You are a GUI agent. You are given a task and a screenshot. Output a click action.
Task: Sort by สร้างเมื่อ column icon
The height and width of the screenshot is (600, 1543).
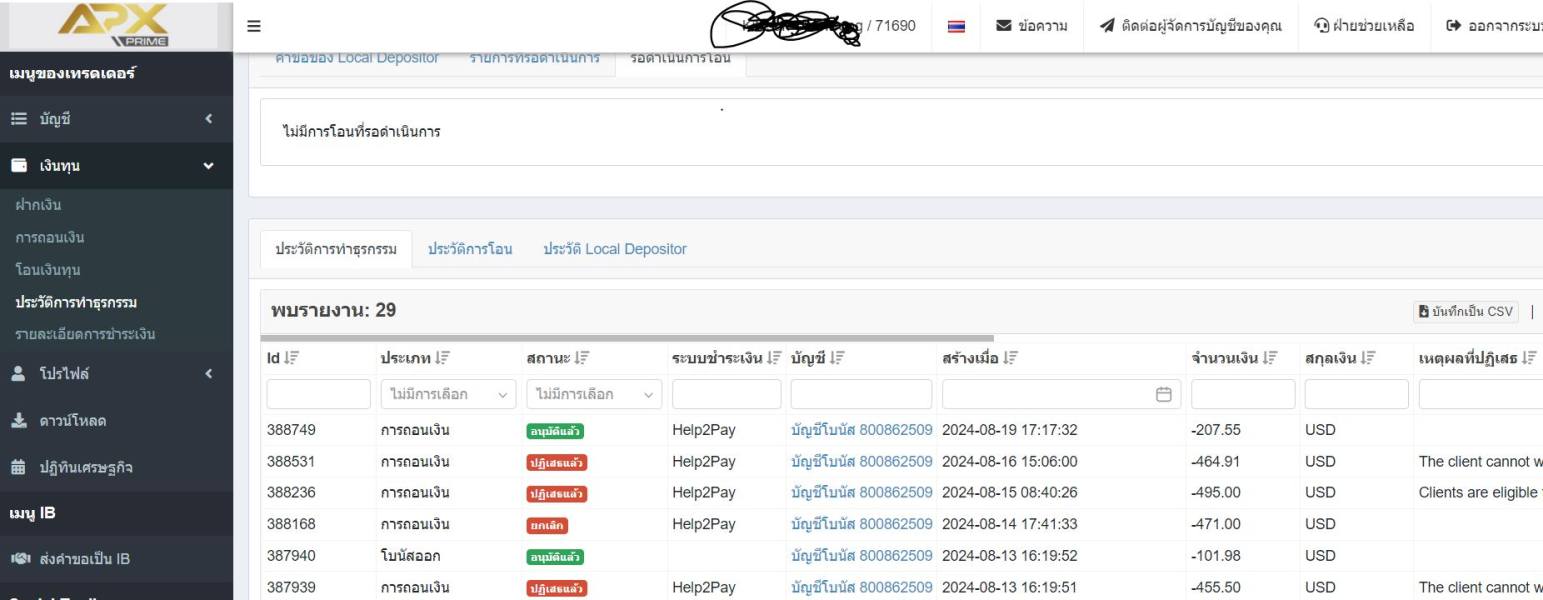[x=1010, y=359]
